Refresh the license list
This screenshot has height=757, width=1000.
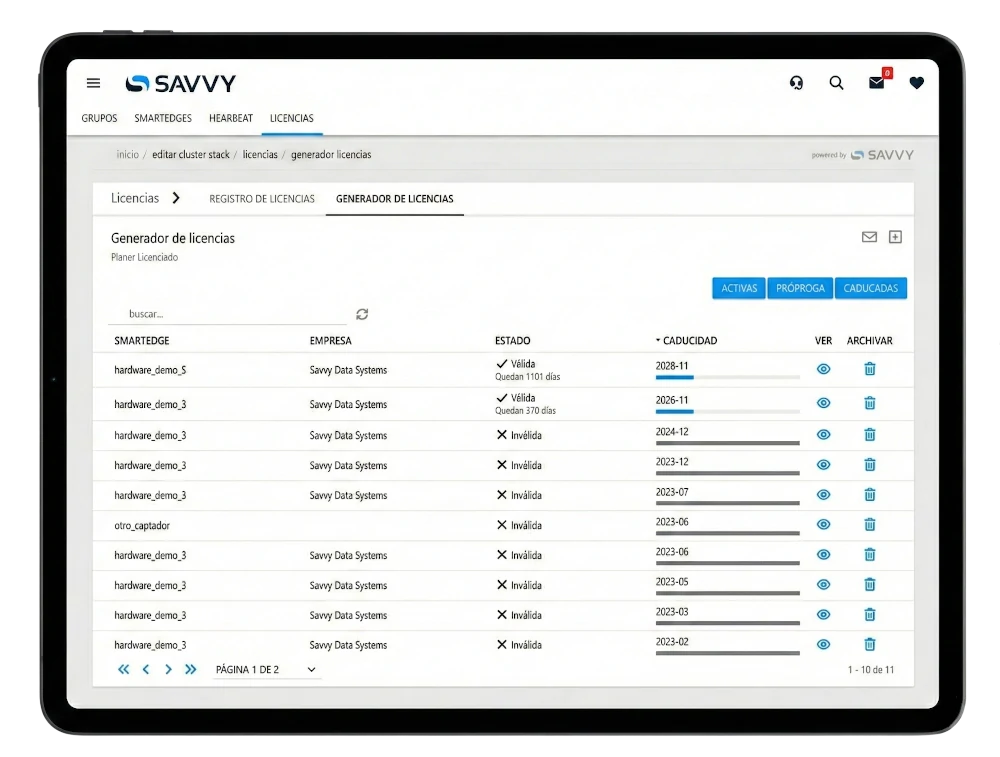click(x=362, y=314)
